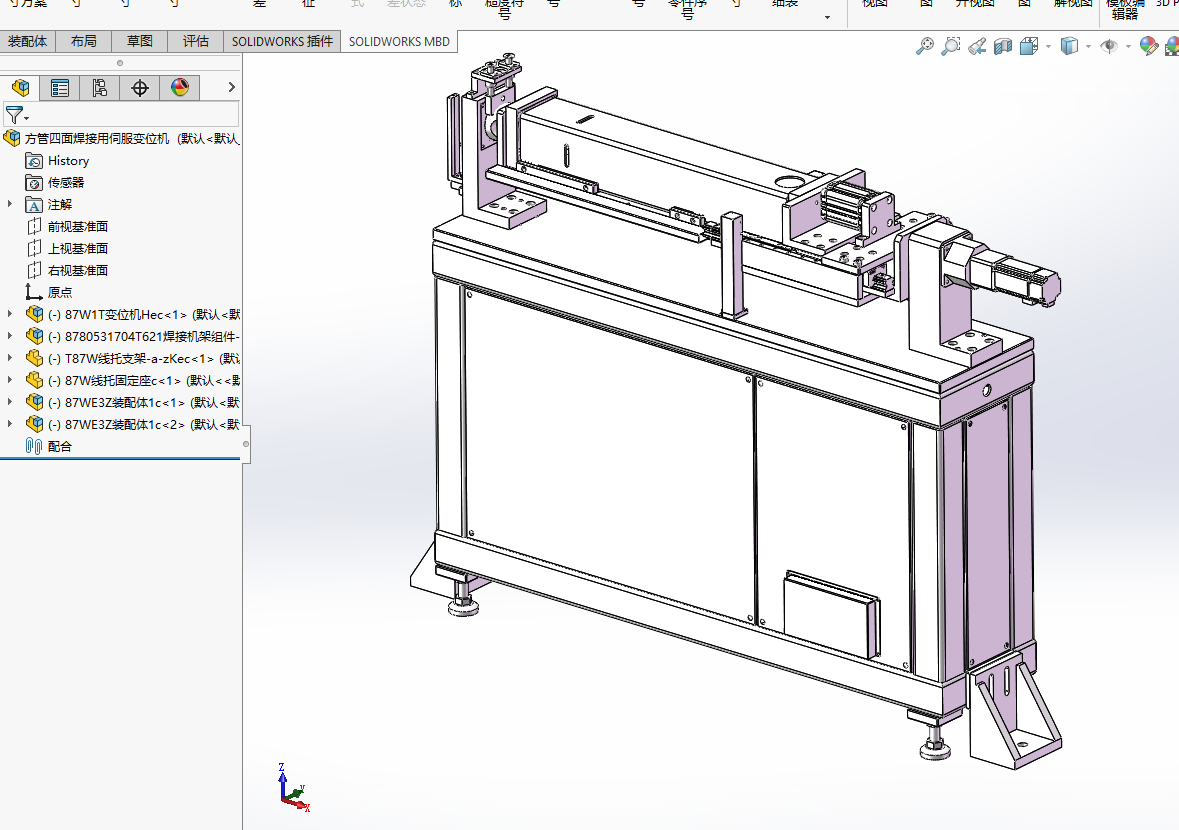Image resolution: width=1179 pixels, height=830 pixels.
Task: Open the View Orientation dropdown arrow
Action: click(x=1048, y=47)
